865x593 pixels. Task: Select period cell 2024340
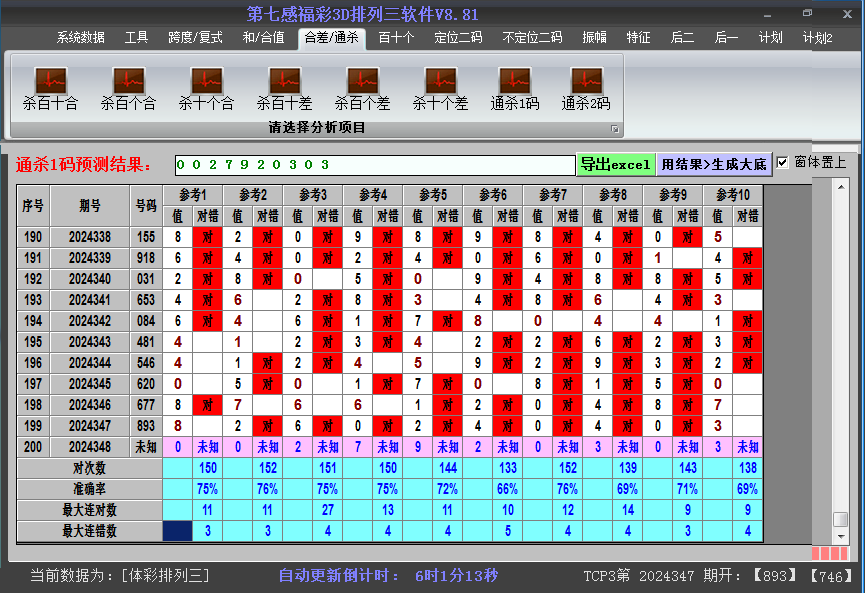pyautogui.click(x=90, y=279)
